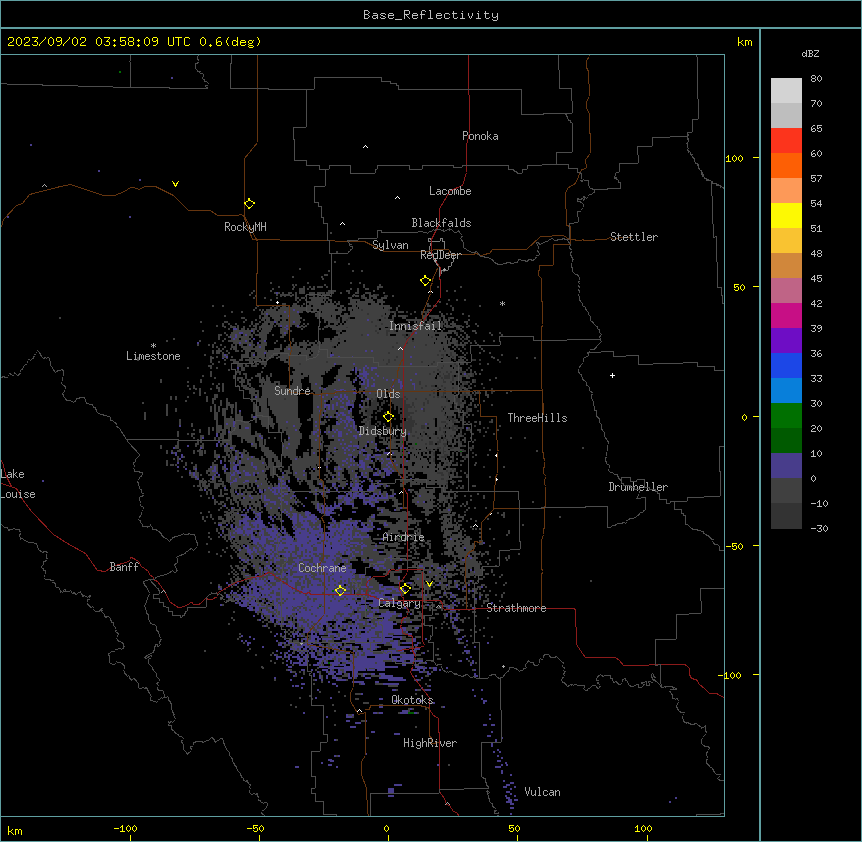Image resolution: width=862 pixels, height=842 pixels.
Task: Click the asterisk marker east of Innisfail
Action: pos(502,303)
